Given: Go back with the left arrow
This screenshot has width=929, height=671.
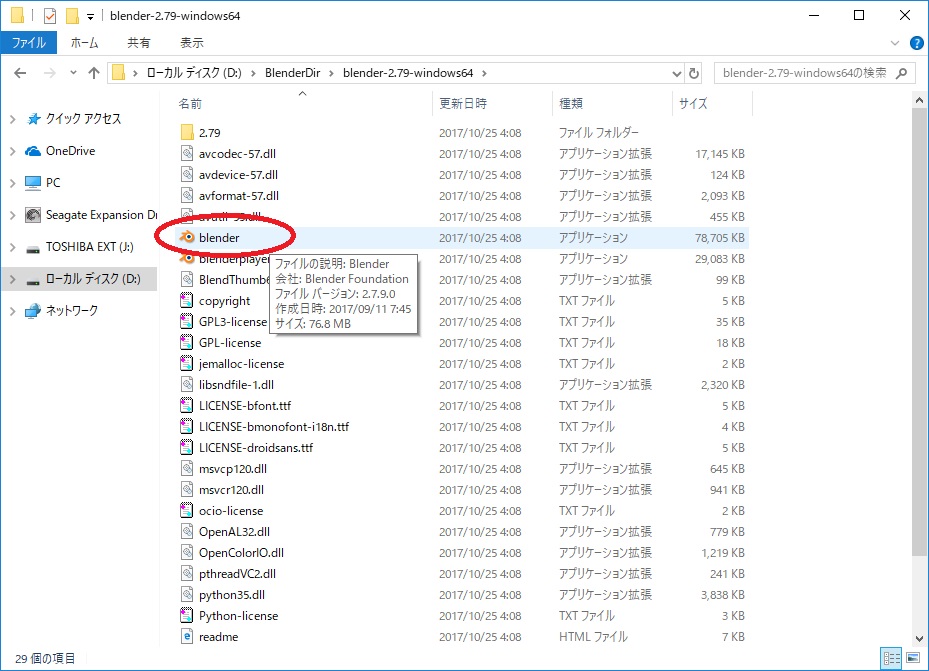Looking at the screenshot, I should [x=20, y=73].
